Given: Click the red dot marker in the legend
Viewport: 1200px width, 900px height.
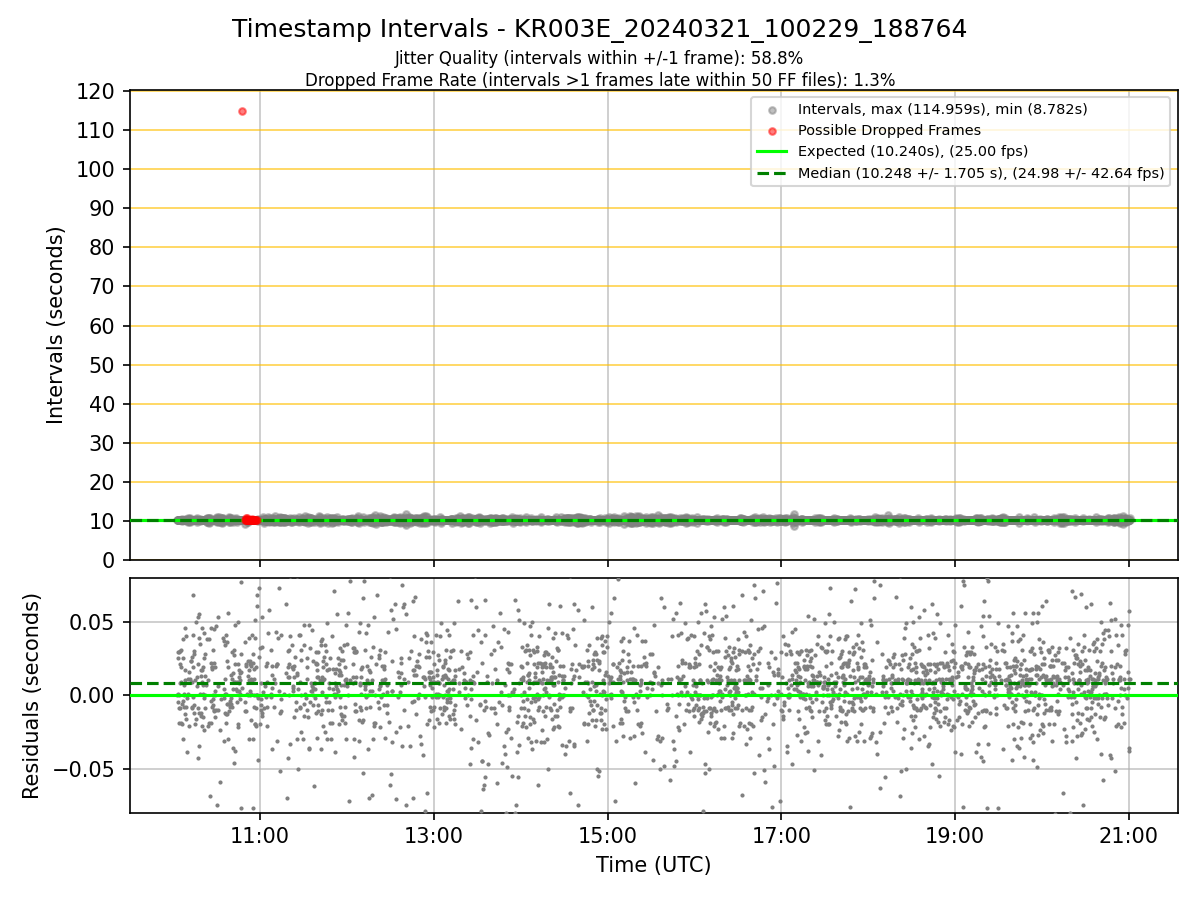Looking at the screenshot, I should click(772, 130).
